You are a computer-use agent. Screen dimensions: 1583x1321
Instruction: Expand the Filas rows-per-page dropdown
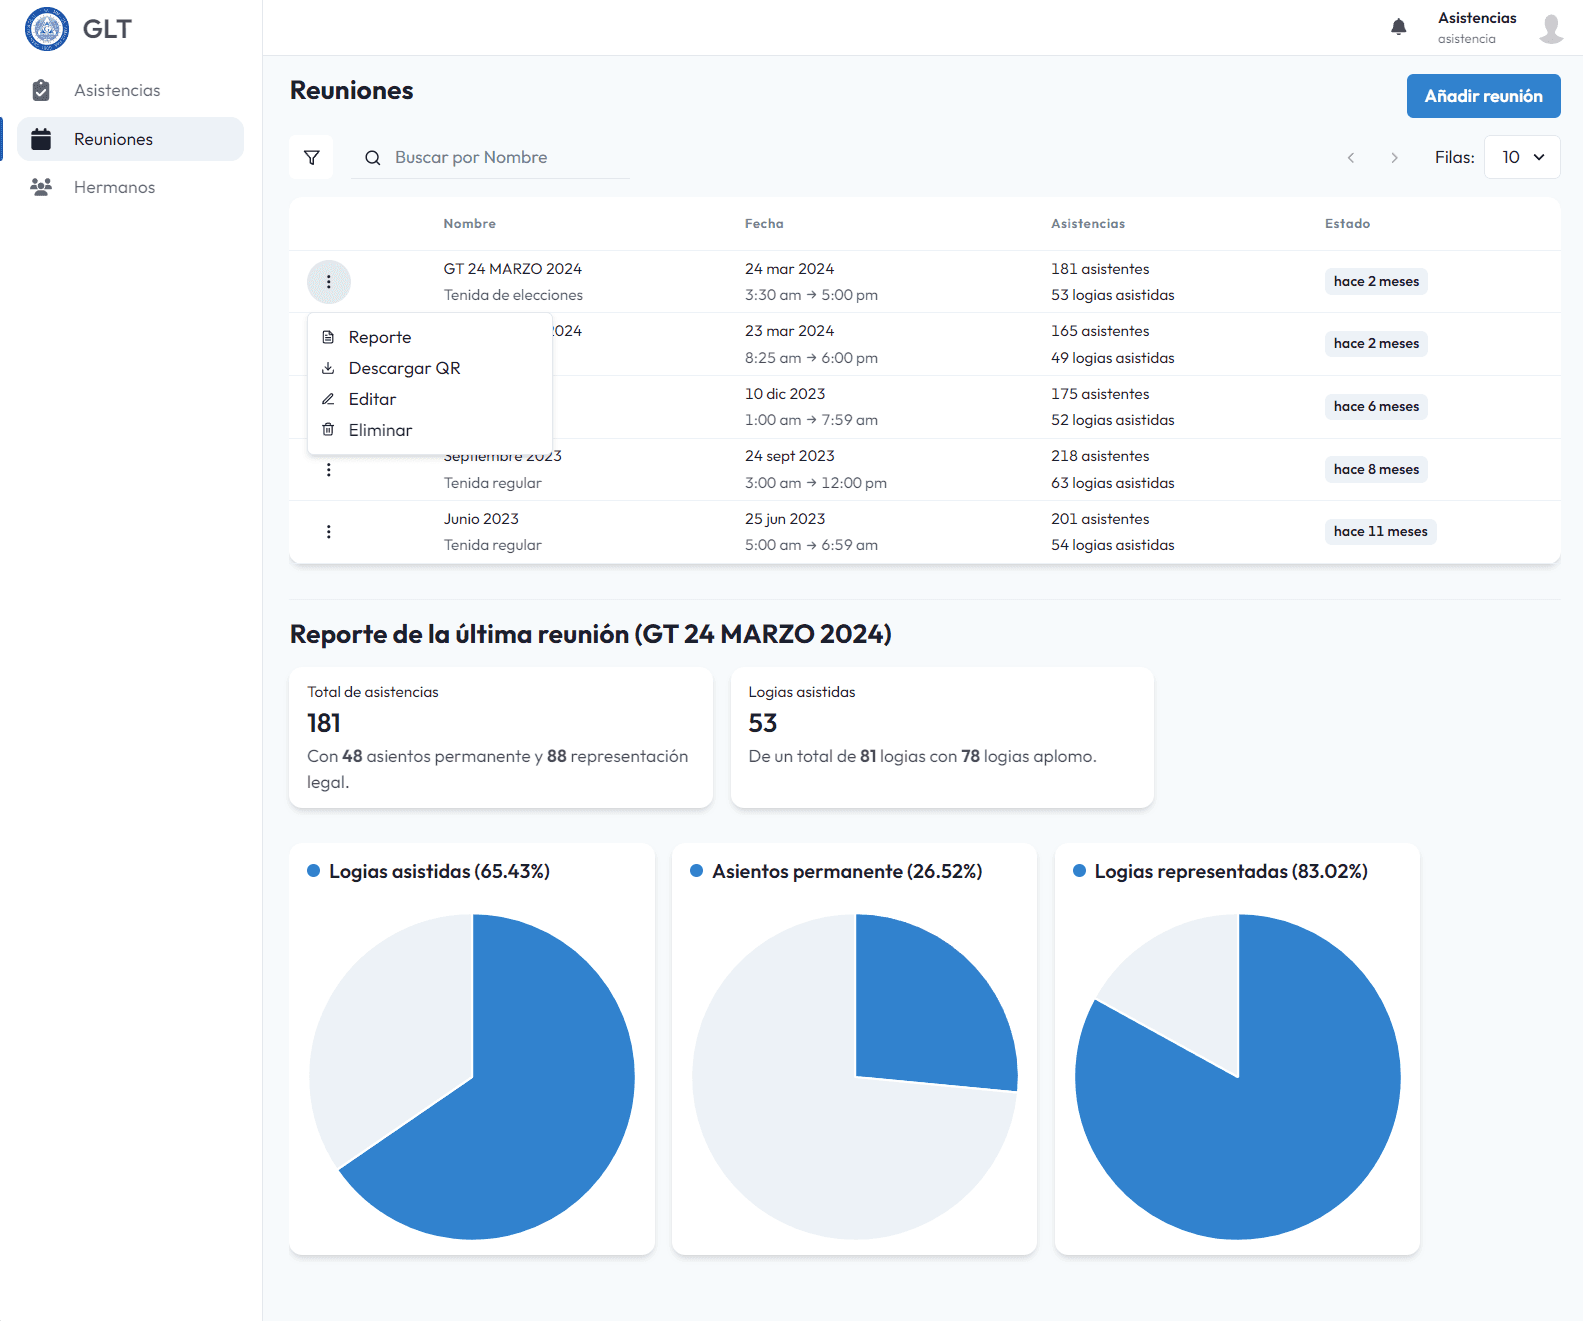coord(1521,158)
